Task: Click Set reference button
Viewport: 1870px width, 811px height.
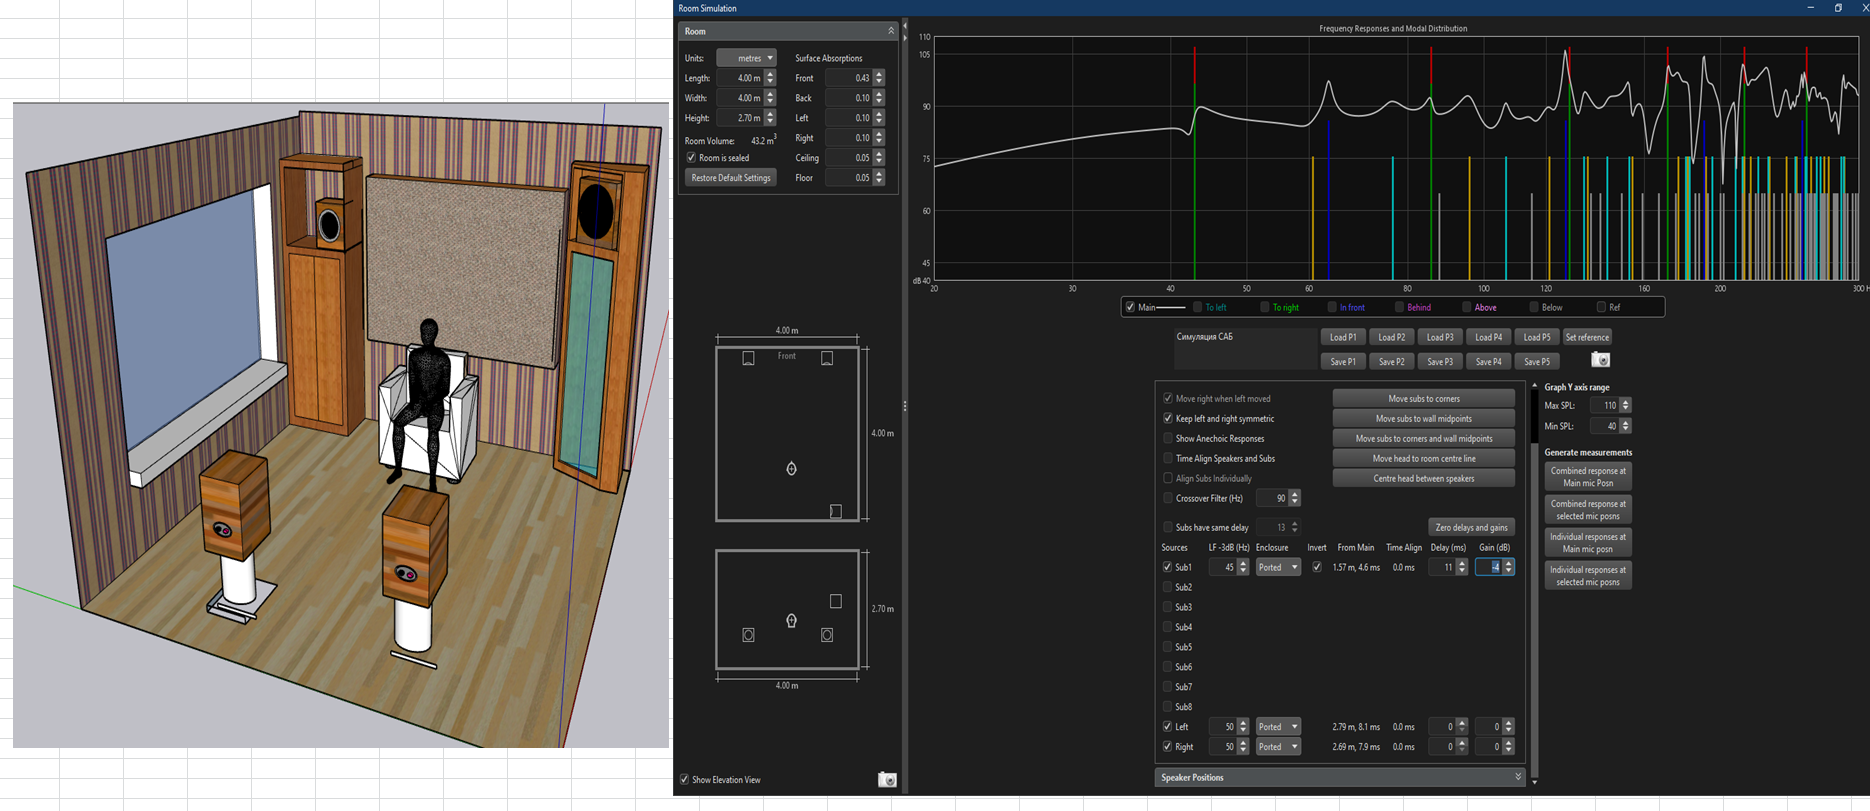Action: pyautogui.click(x=1587, y=337)
